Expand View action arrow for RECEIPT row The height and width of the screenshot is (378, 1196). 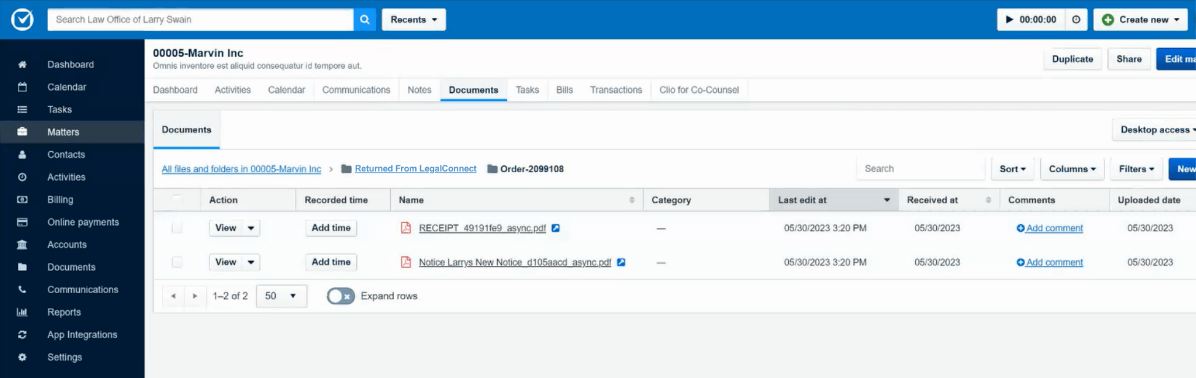pyautogui.click(x=252, y=228)
